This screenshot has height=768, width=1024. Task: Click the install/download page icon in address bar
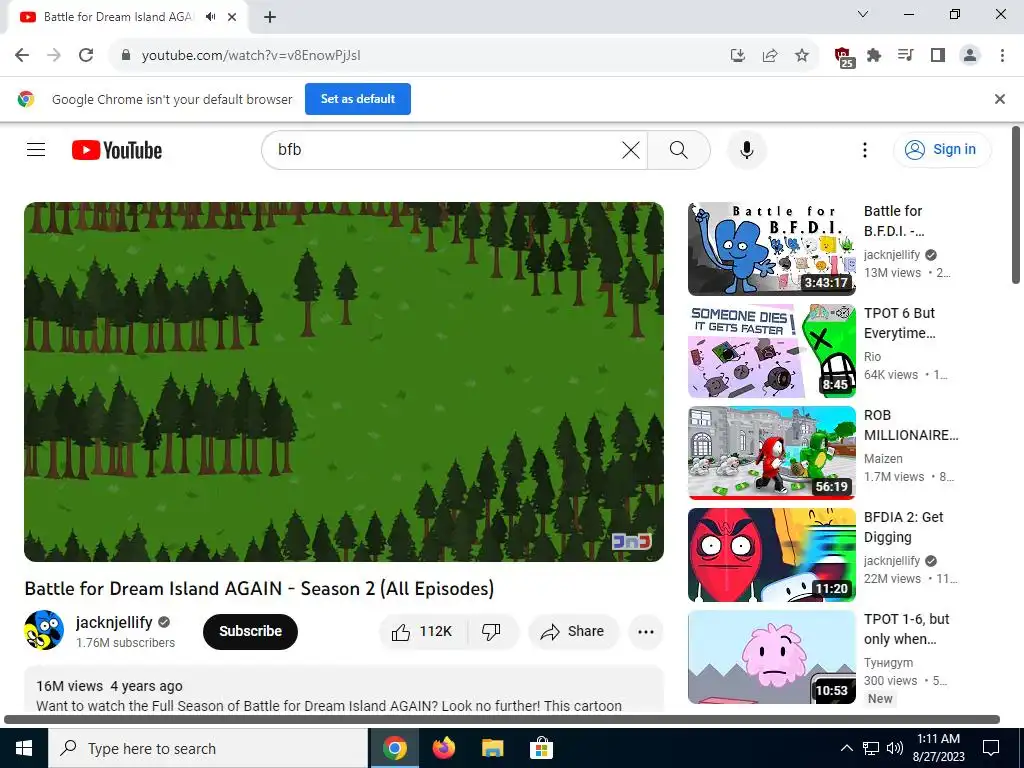737,56
